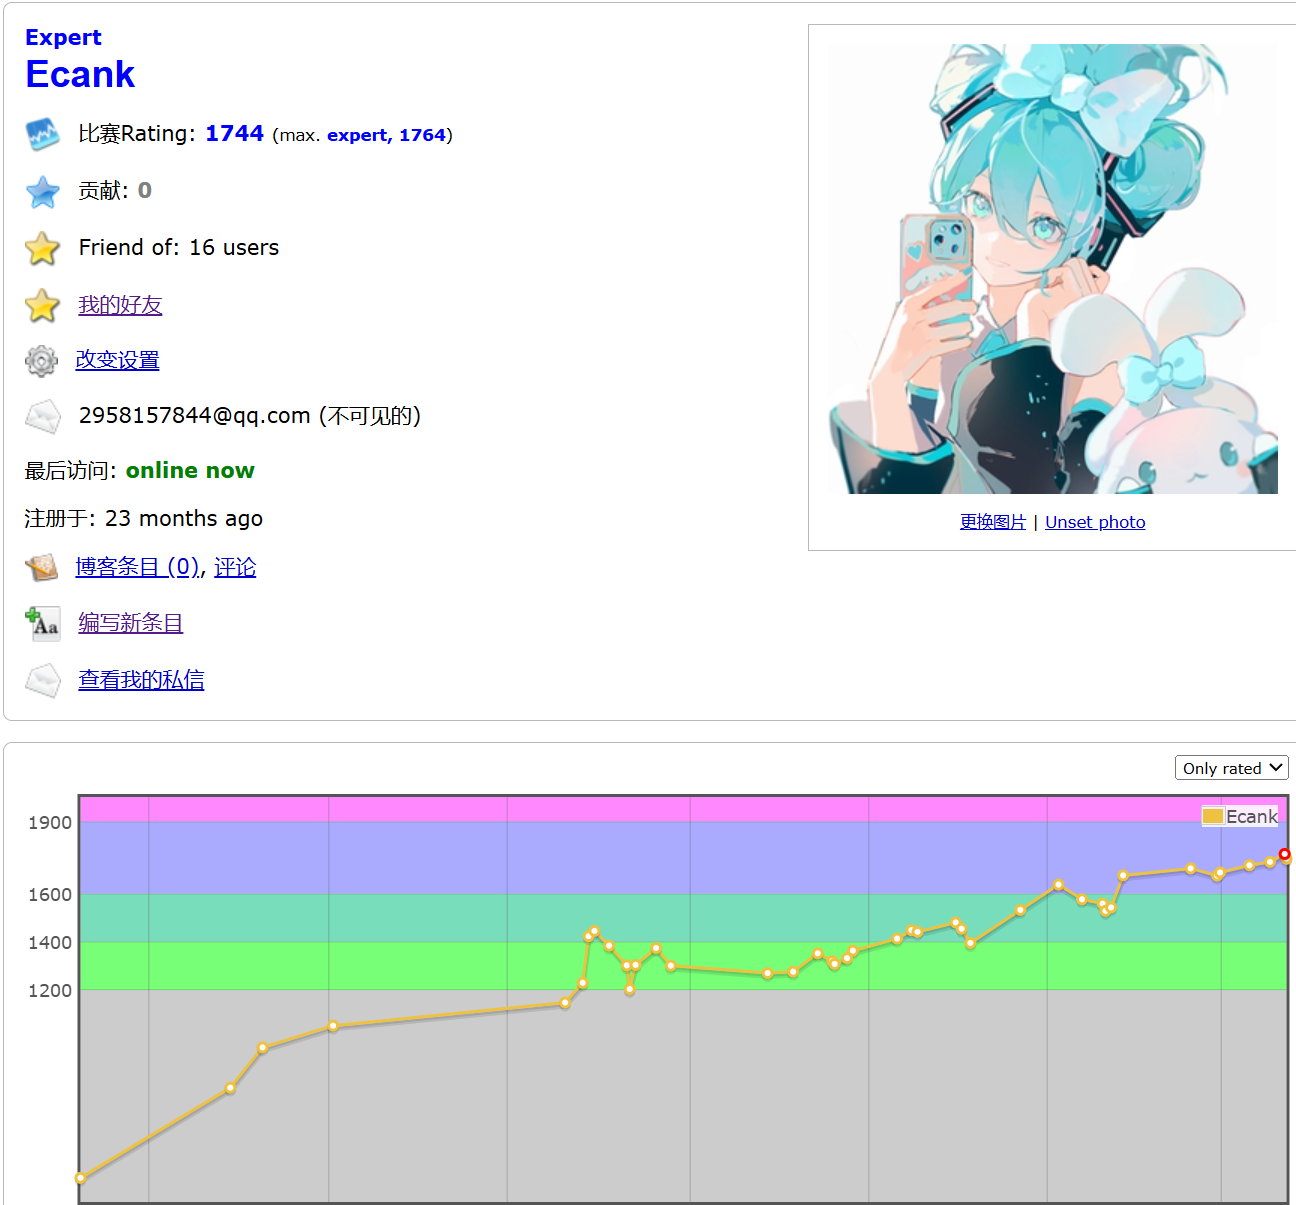Click the envelope icon beside the email
Image resolution: width=1296 pixels, height=1205 pixels.
[x=42, y=416]
